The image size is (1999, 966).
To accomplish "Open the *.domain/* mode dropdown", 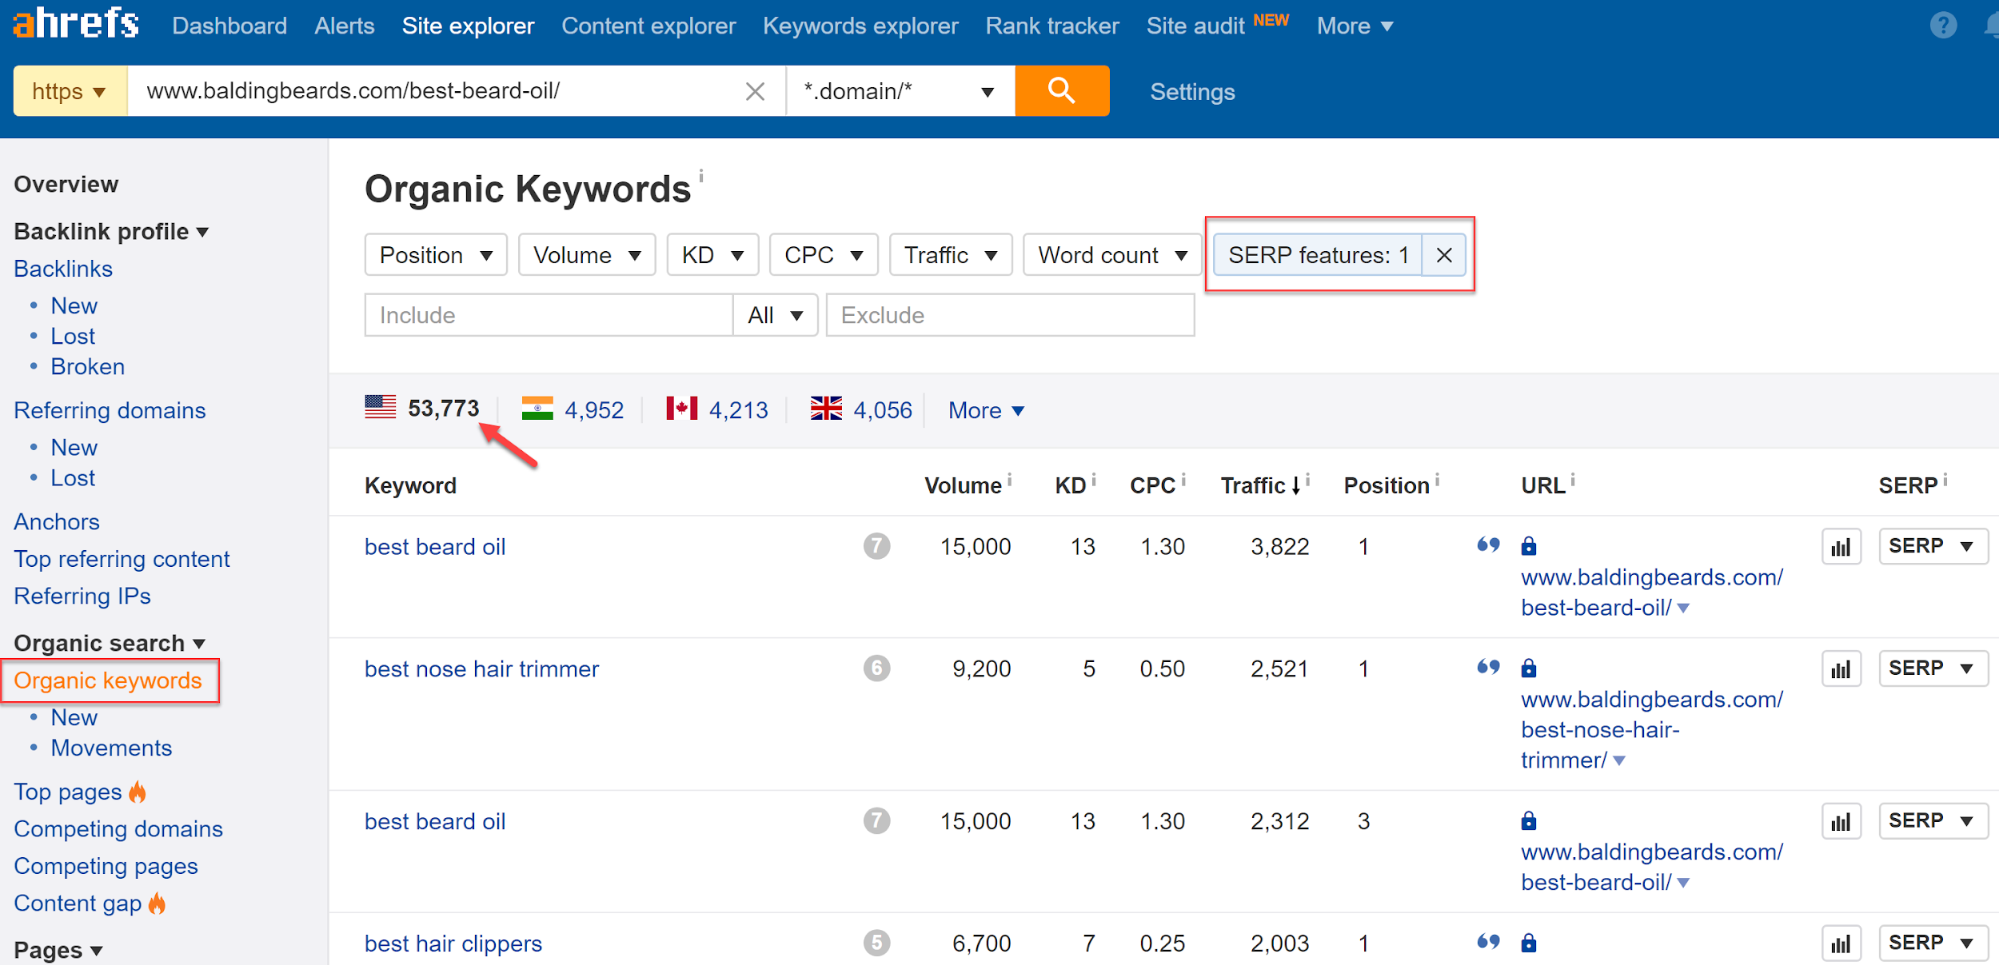I will pyautogui.click(x=900, y=91).
